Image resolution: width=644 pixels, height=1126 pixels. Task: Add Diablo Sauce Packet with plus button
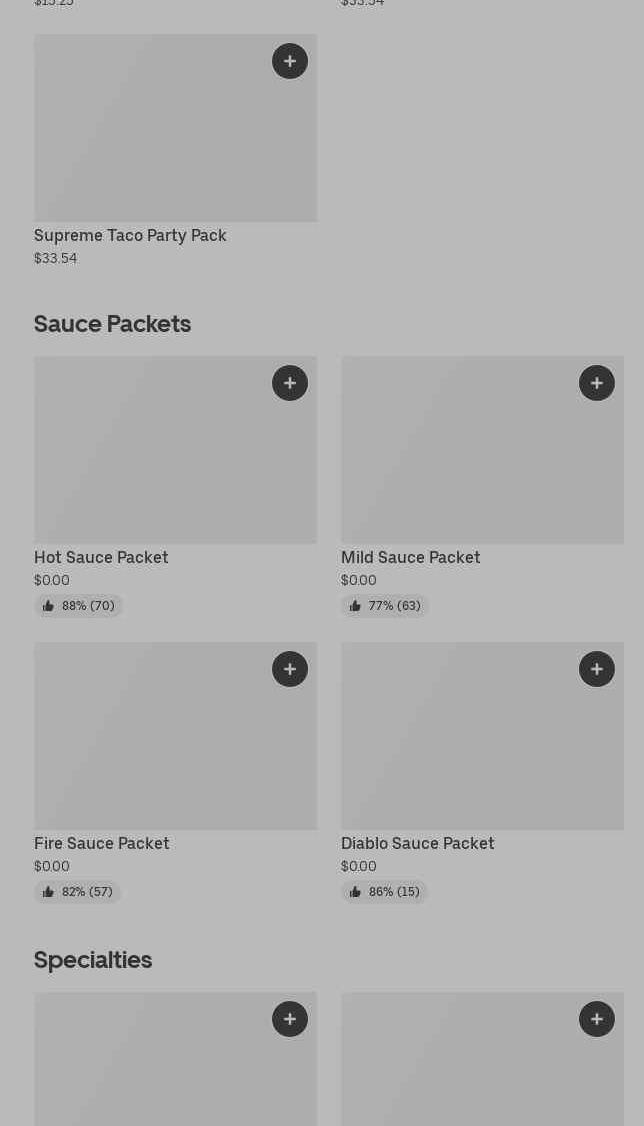597,669
